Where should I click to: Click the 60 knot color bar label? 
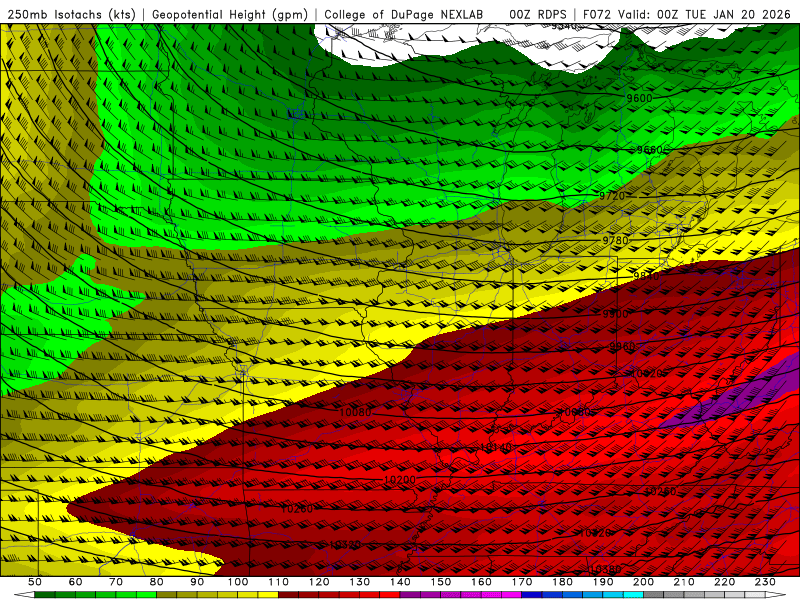pyautogui.click(x=75, y=582)
